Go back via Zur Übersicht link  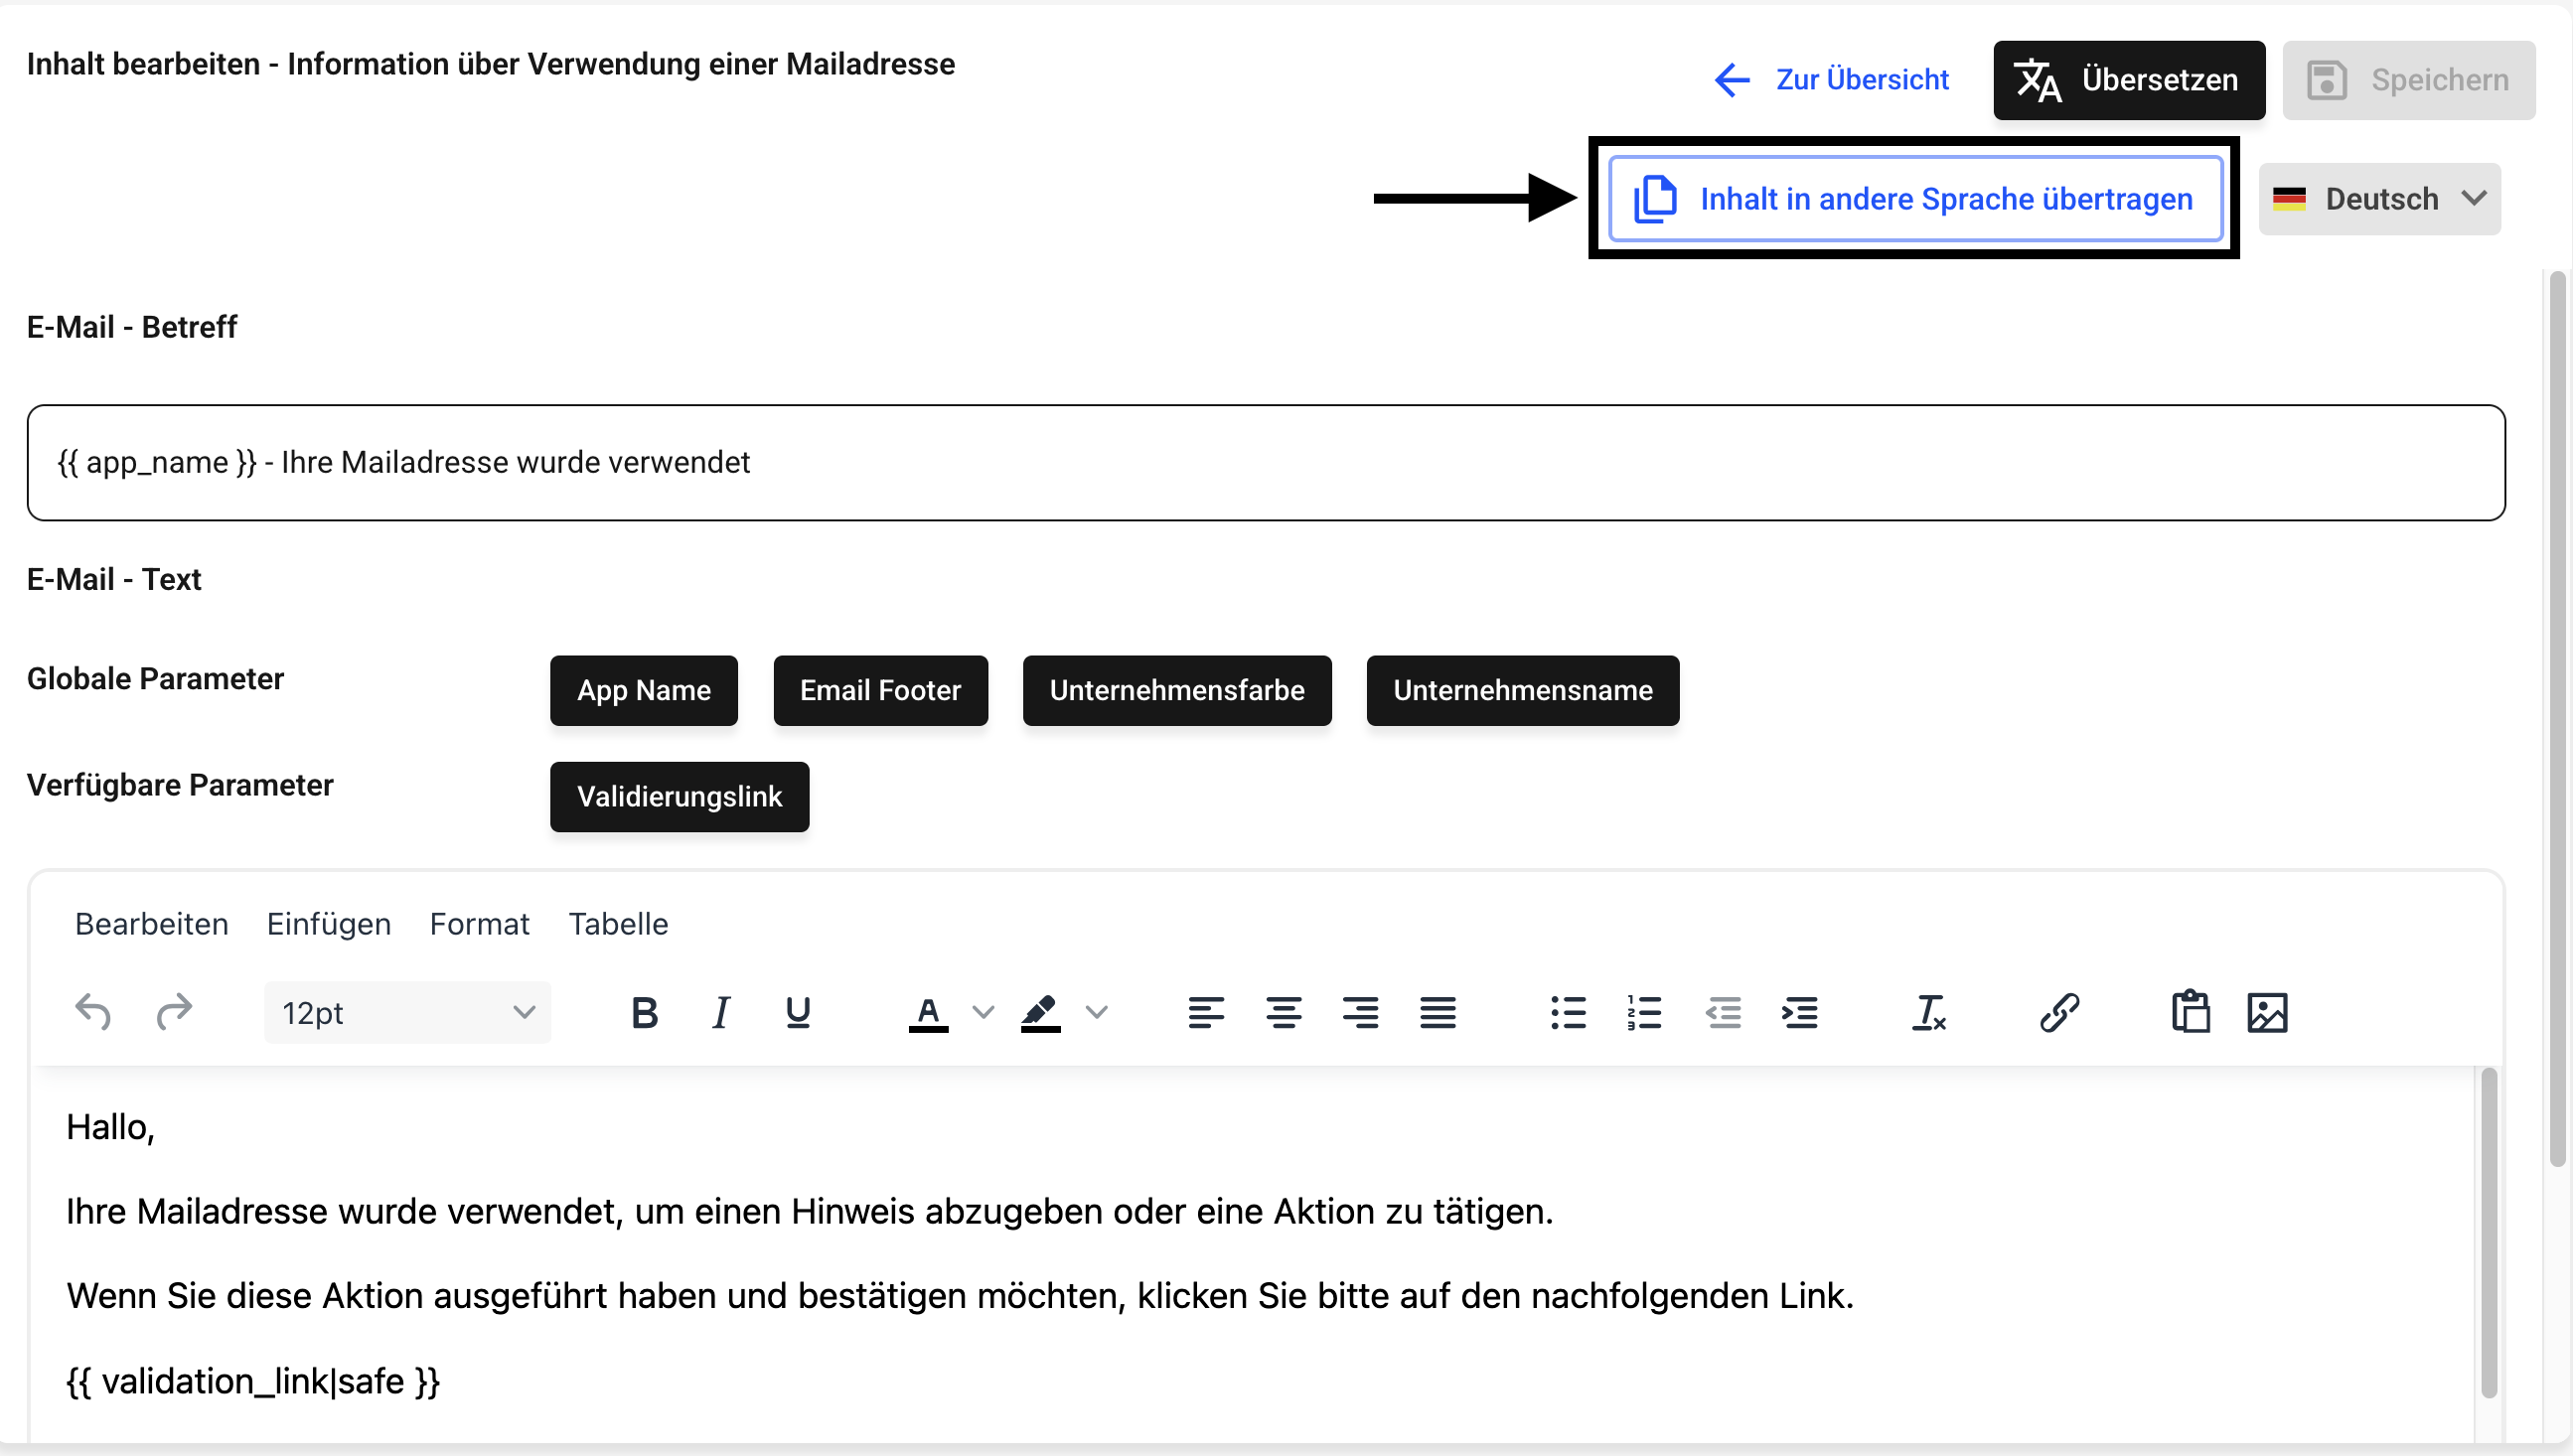(1831, 80)
